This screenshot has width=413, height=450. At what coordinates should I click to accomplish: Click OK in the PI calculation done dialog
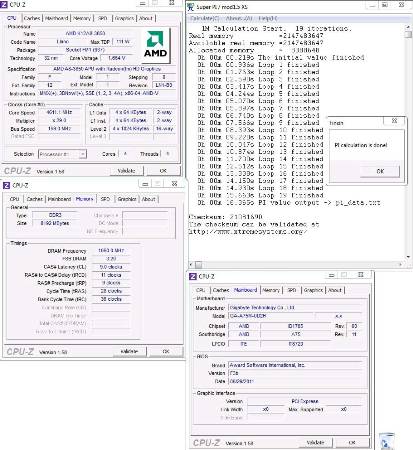pos(380,171)
